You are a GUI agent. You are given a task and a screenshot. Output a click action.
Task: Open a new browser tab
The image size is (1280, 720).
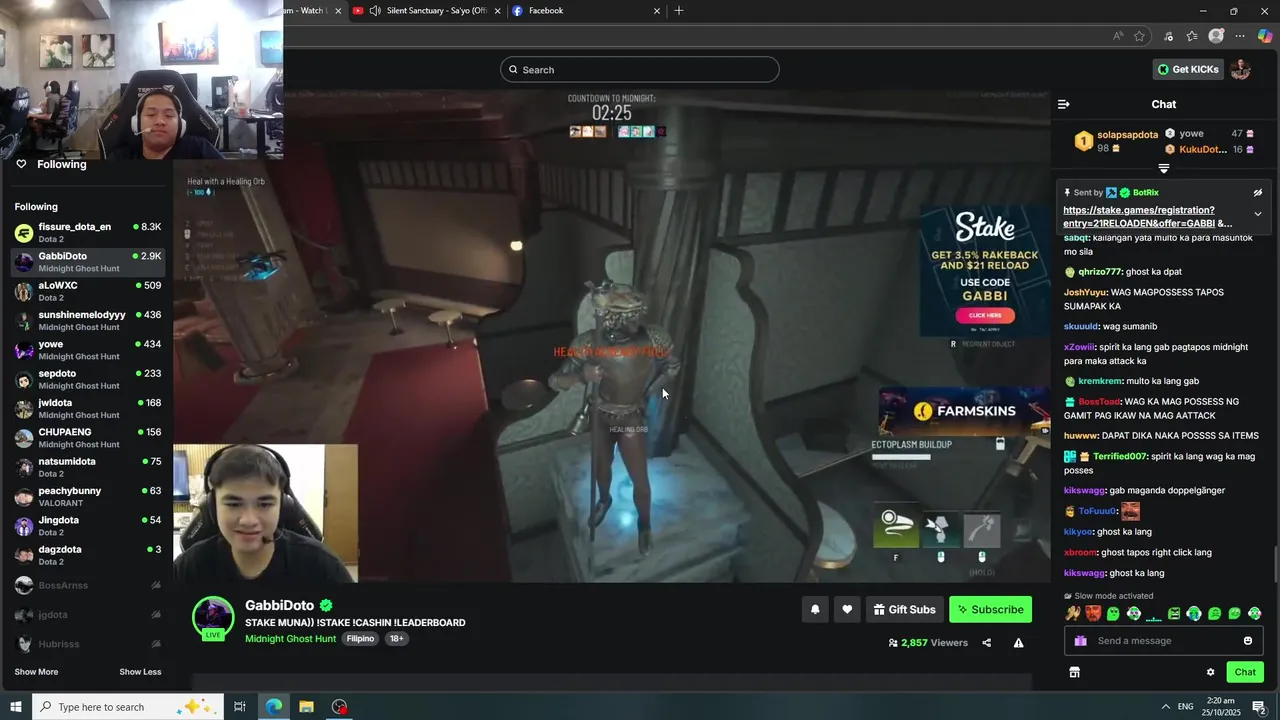point(679,11)
